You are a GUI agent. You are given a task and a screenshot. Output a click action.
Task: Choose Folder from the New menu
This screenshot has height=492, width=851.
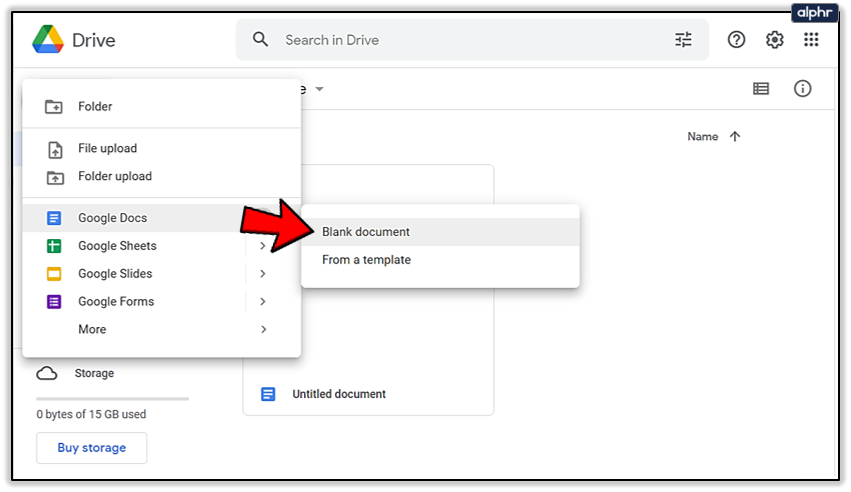tap(162, 106)
